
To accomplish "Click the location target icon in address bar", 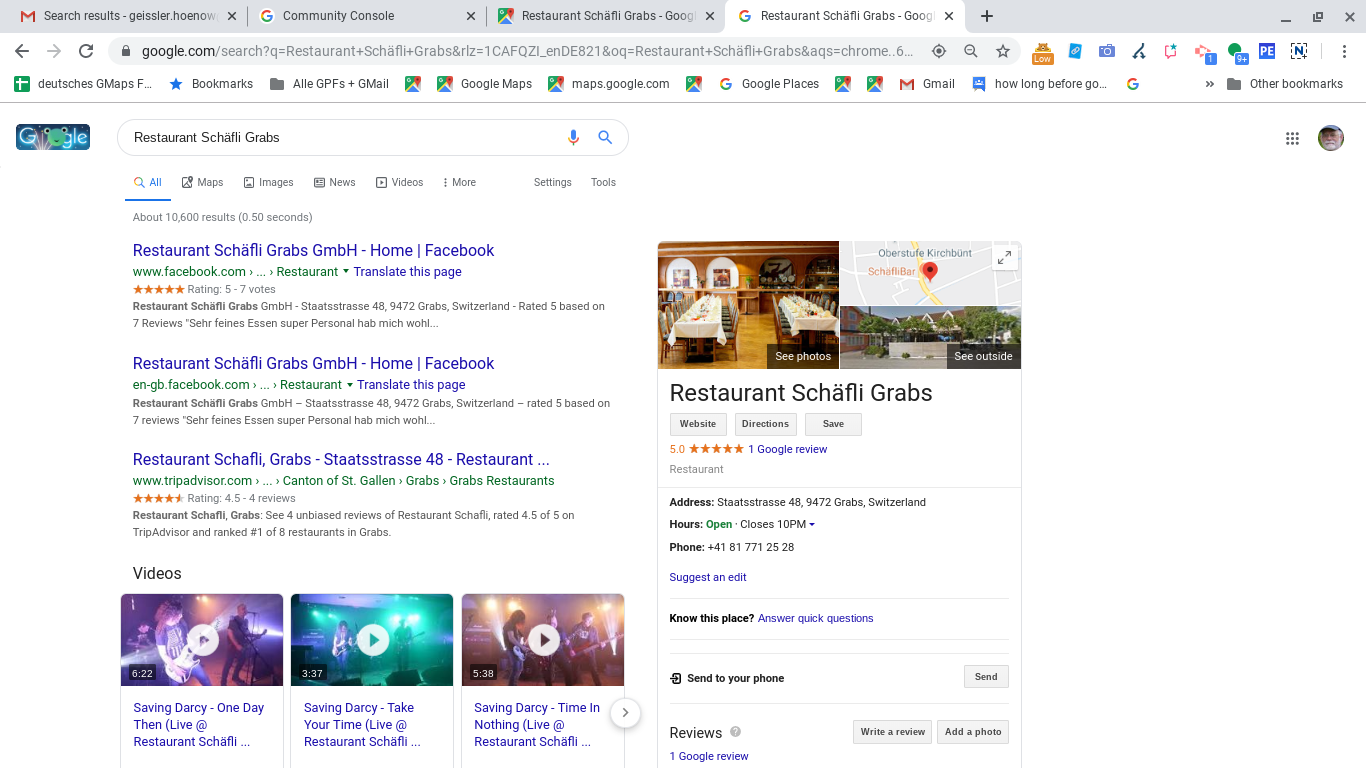I will click(939, 51).
